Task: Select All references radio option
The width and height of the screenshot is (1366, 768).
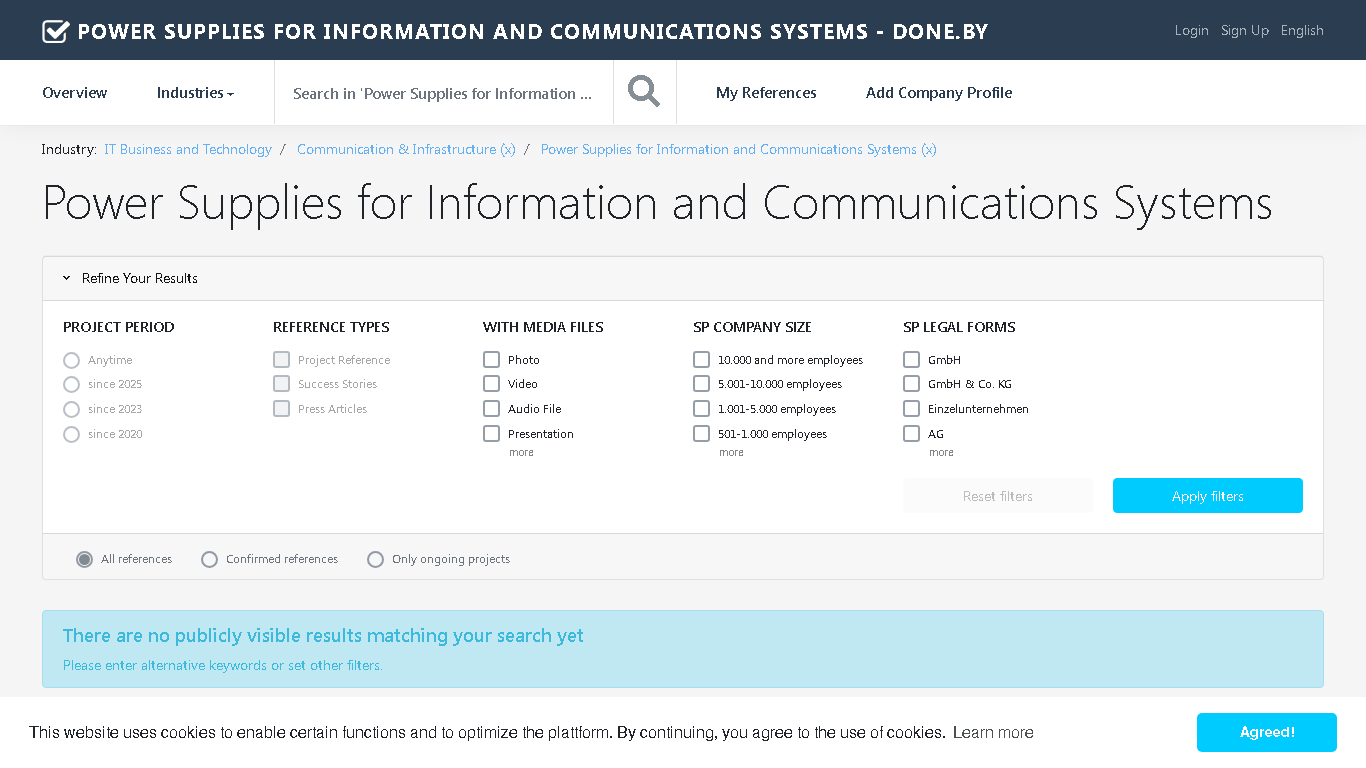Action: click(85, 559)
